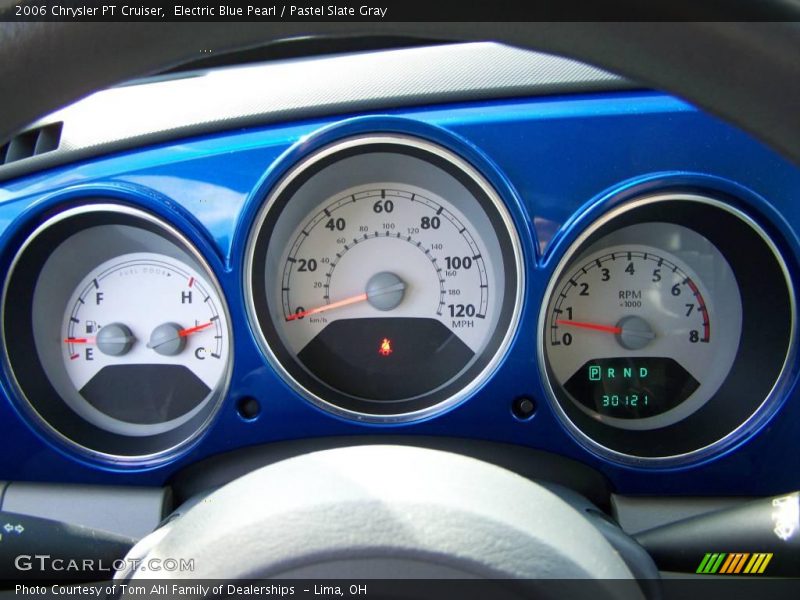This screenshot has width=800, height=600.
Task: Click the 8 mark on tachometer
Action: pyautogui.click(x=693, y=336)
